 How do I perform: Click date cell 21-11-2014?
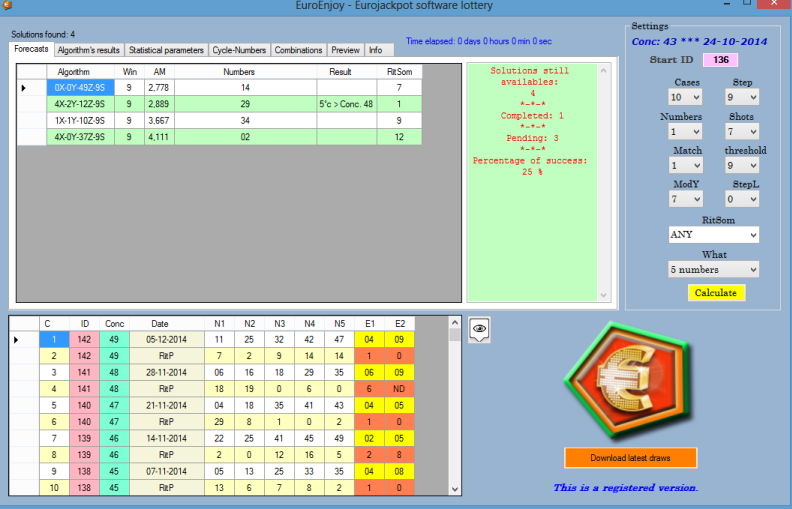(167, 405)
